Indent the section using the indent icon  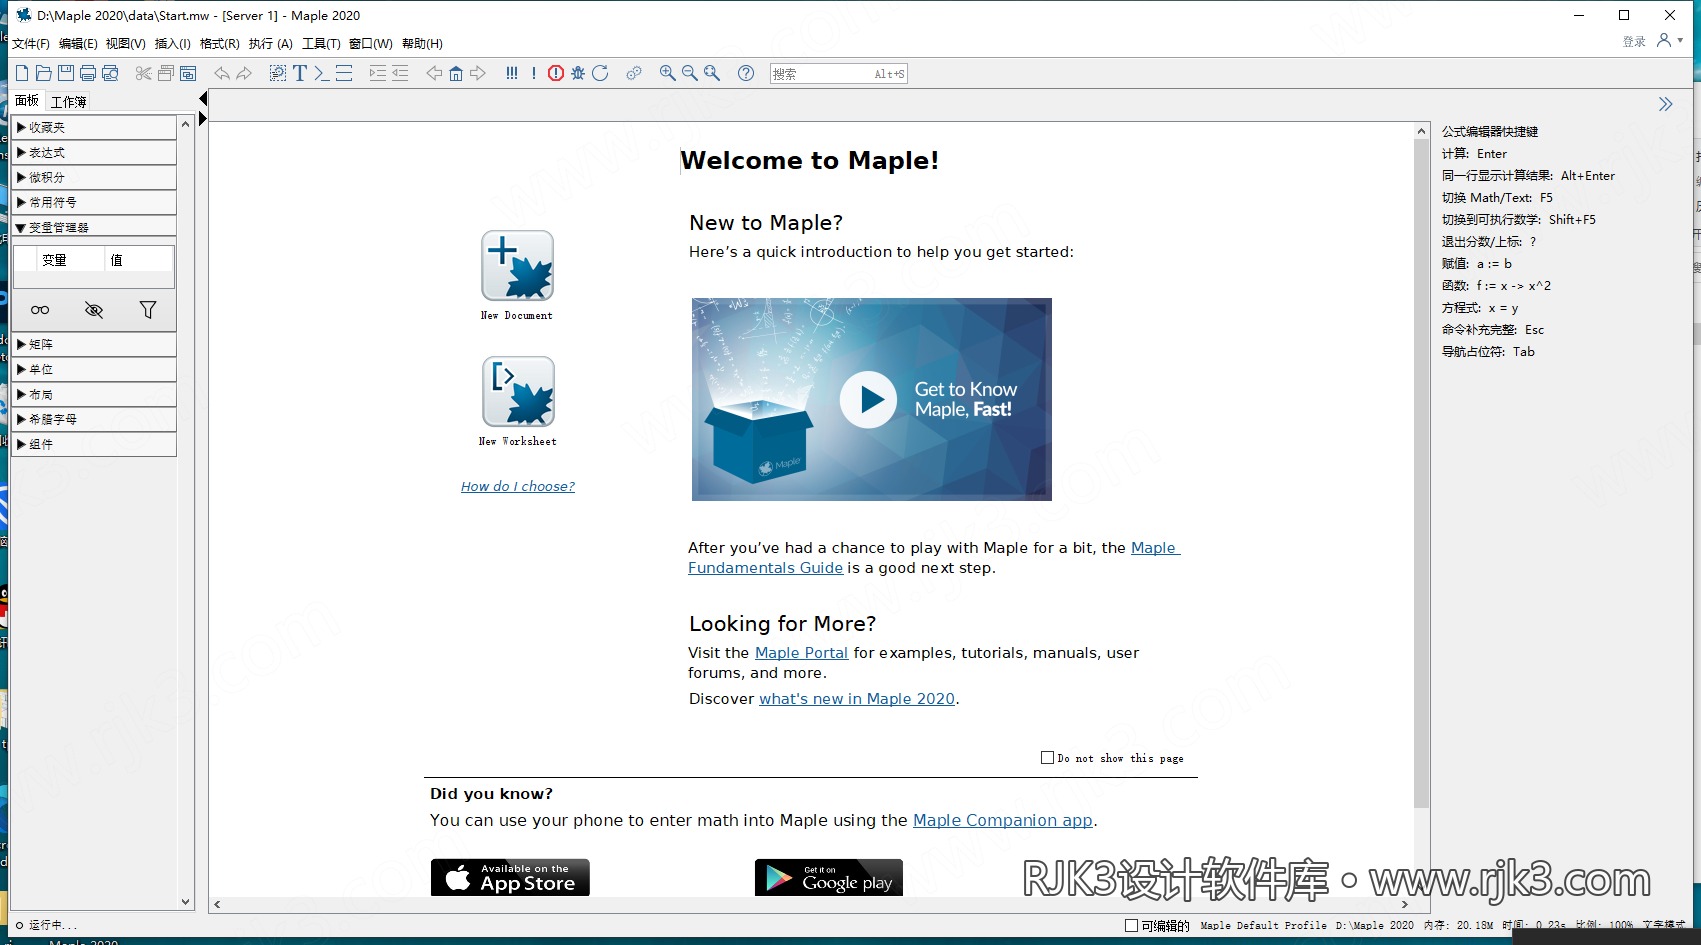tap(377, 73)
